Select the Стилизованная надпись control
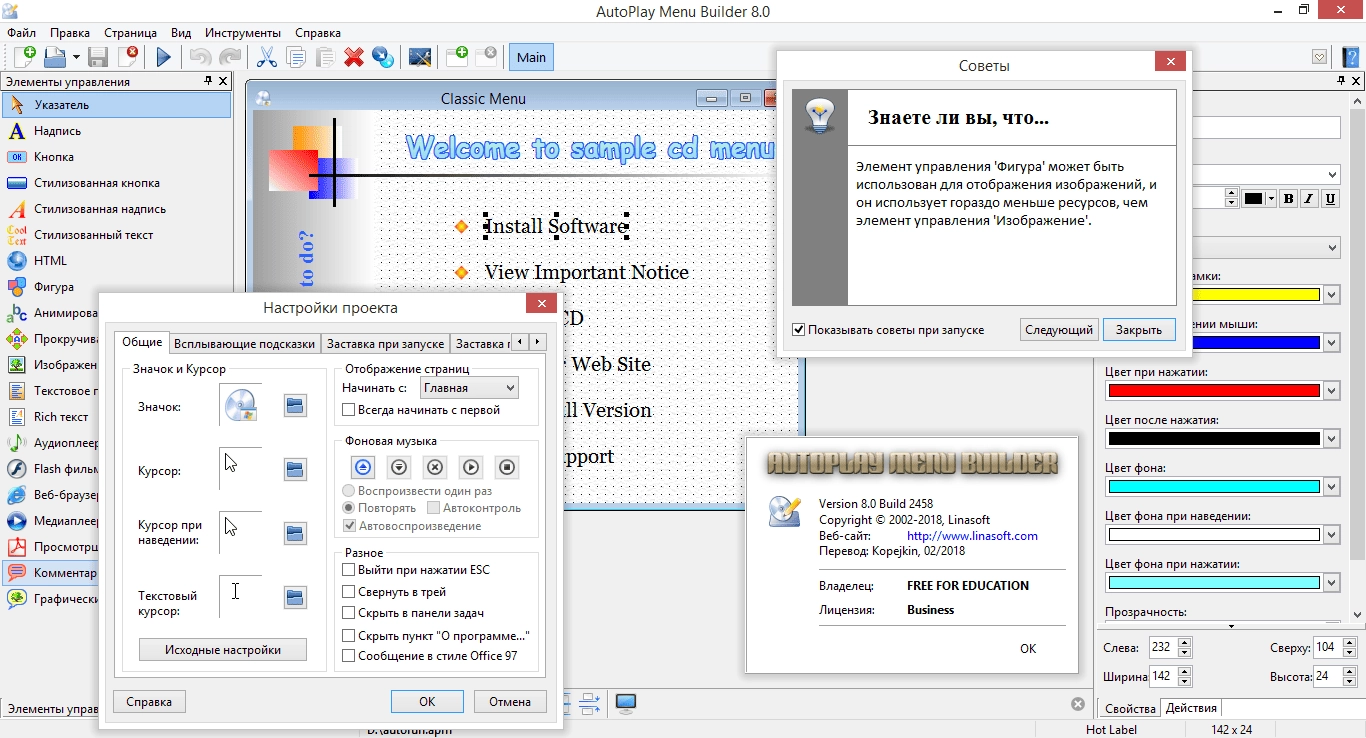Screen dimensions: 1366x738 (116, 208)
